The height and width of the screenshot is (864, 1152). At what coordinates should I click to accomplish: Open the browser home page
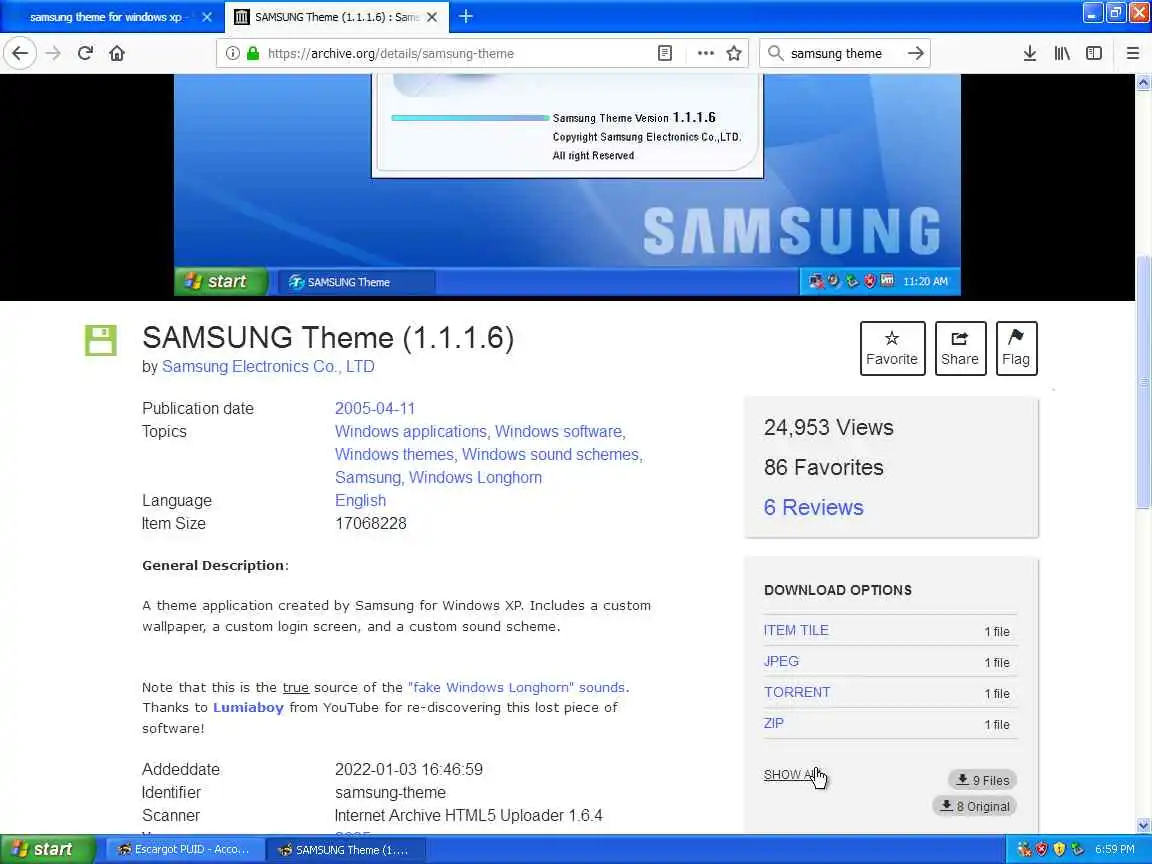pyautogui.click(x=117, y=53)
